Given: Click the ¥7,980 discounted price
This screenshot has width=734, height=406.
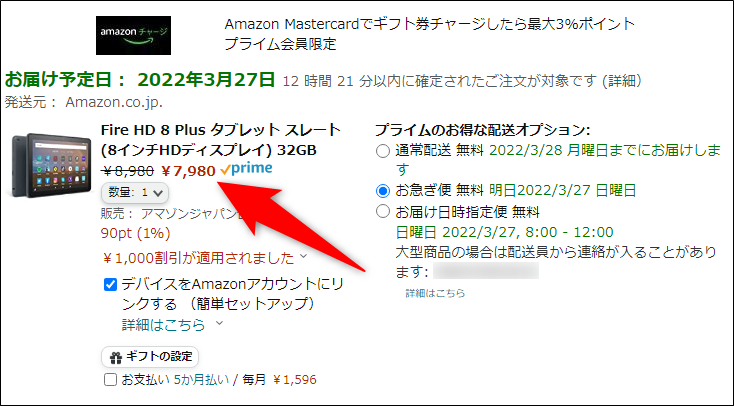Looking at the screenshot, I should point(188,171).
